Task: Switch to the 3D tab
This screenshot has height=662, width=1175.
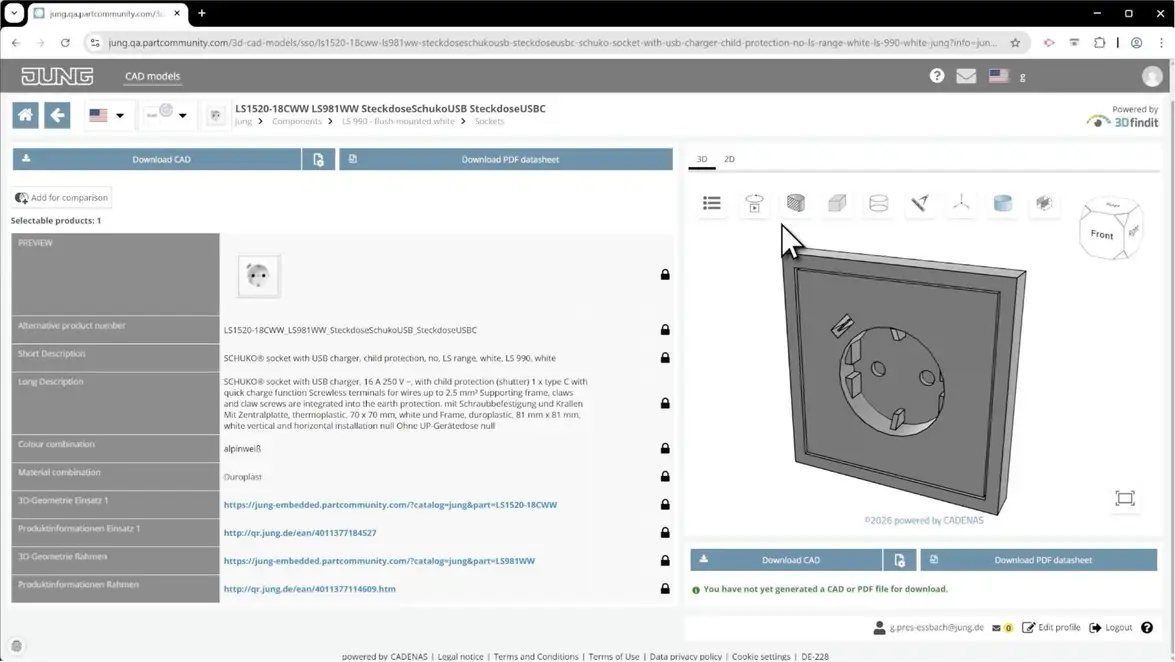Action: [x=701, y=159]
